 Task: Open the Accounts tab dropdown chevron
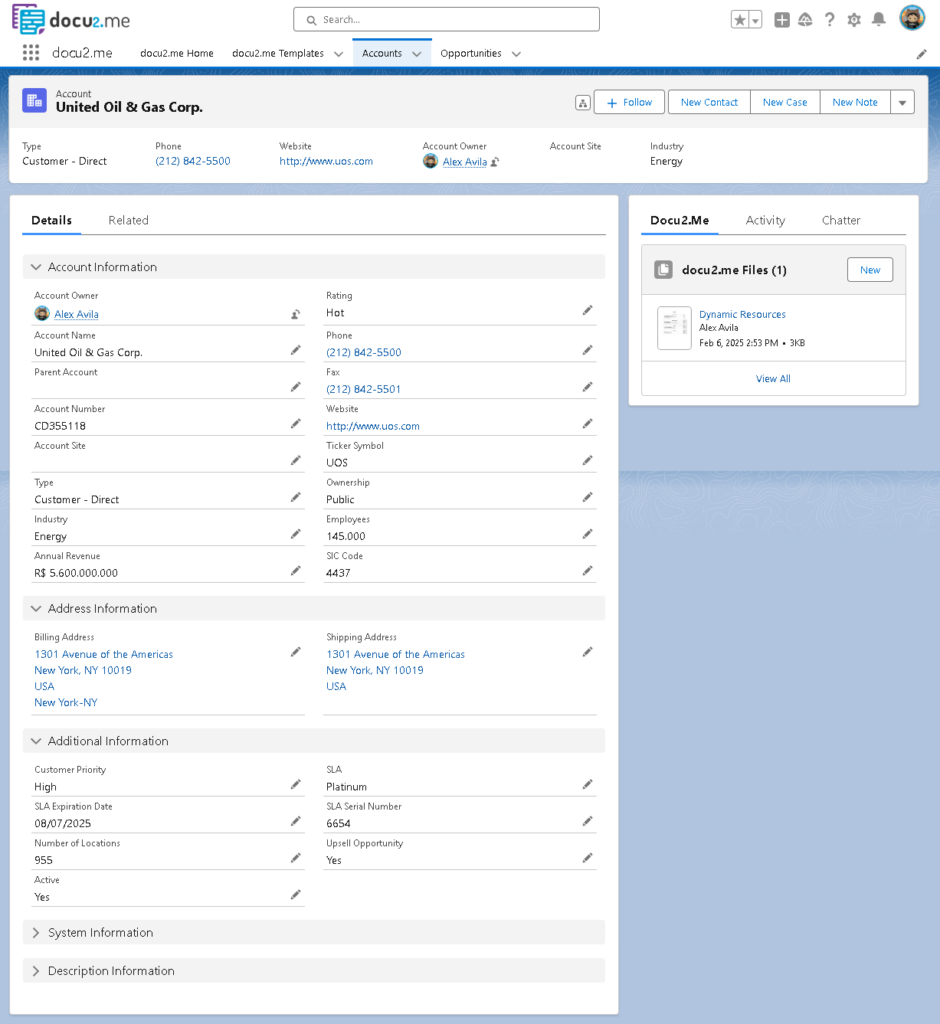pyautogui.click(x=417, y=54)
